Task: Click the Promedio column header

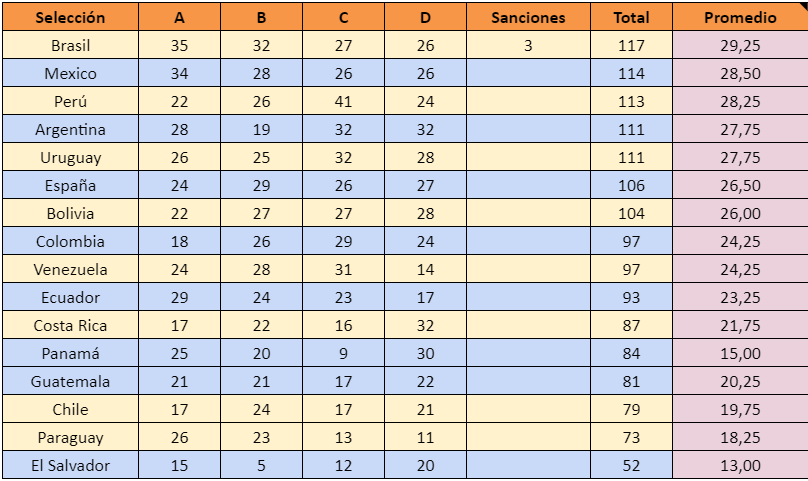Action: 740,17
